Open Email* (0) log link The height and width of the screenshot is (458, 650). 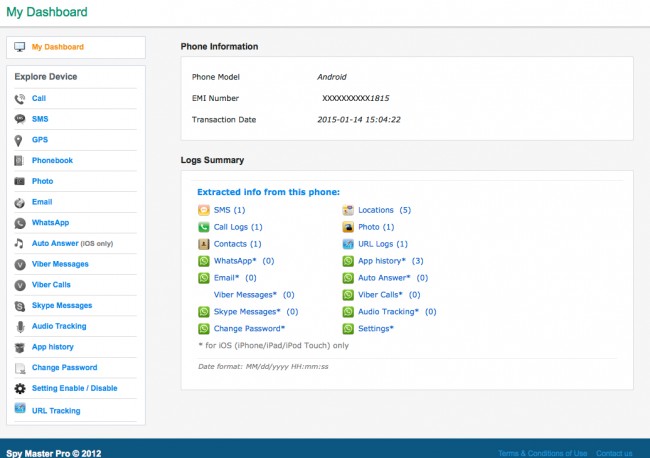235,278
